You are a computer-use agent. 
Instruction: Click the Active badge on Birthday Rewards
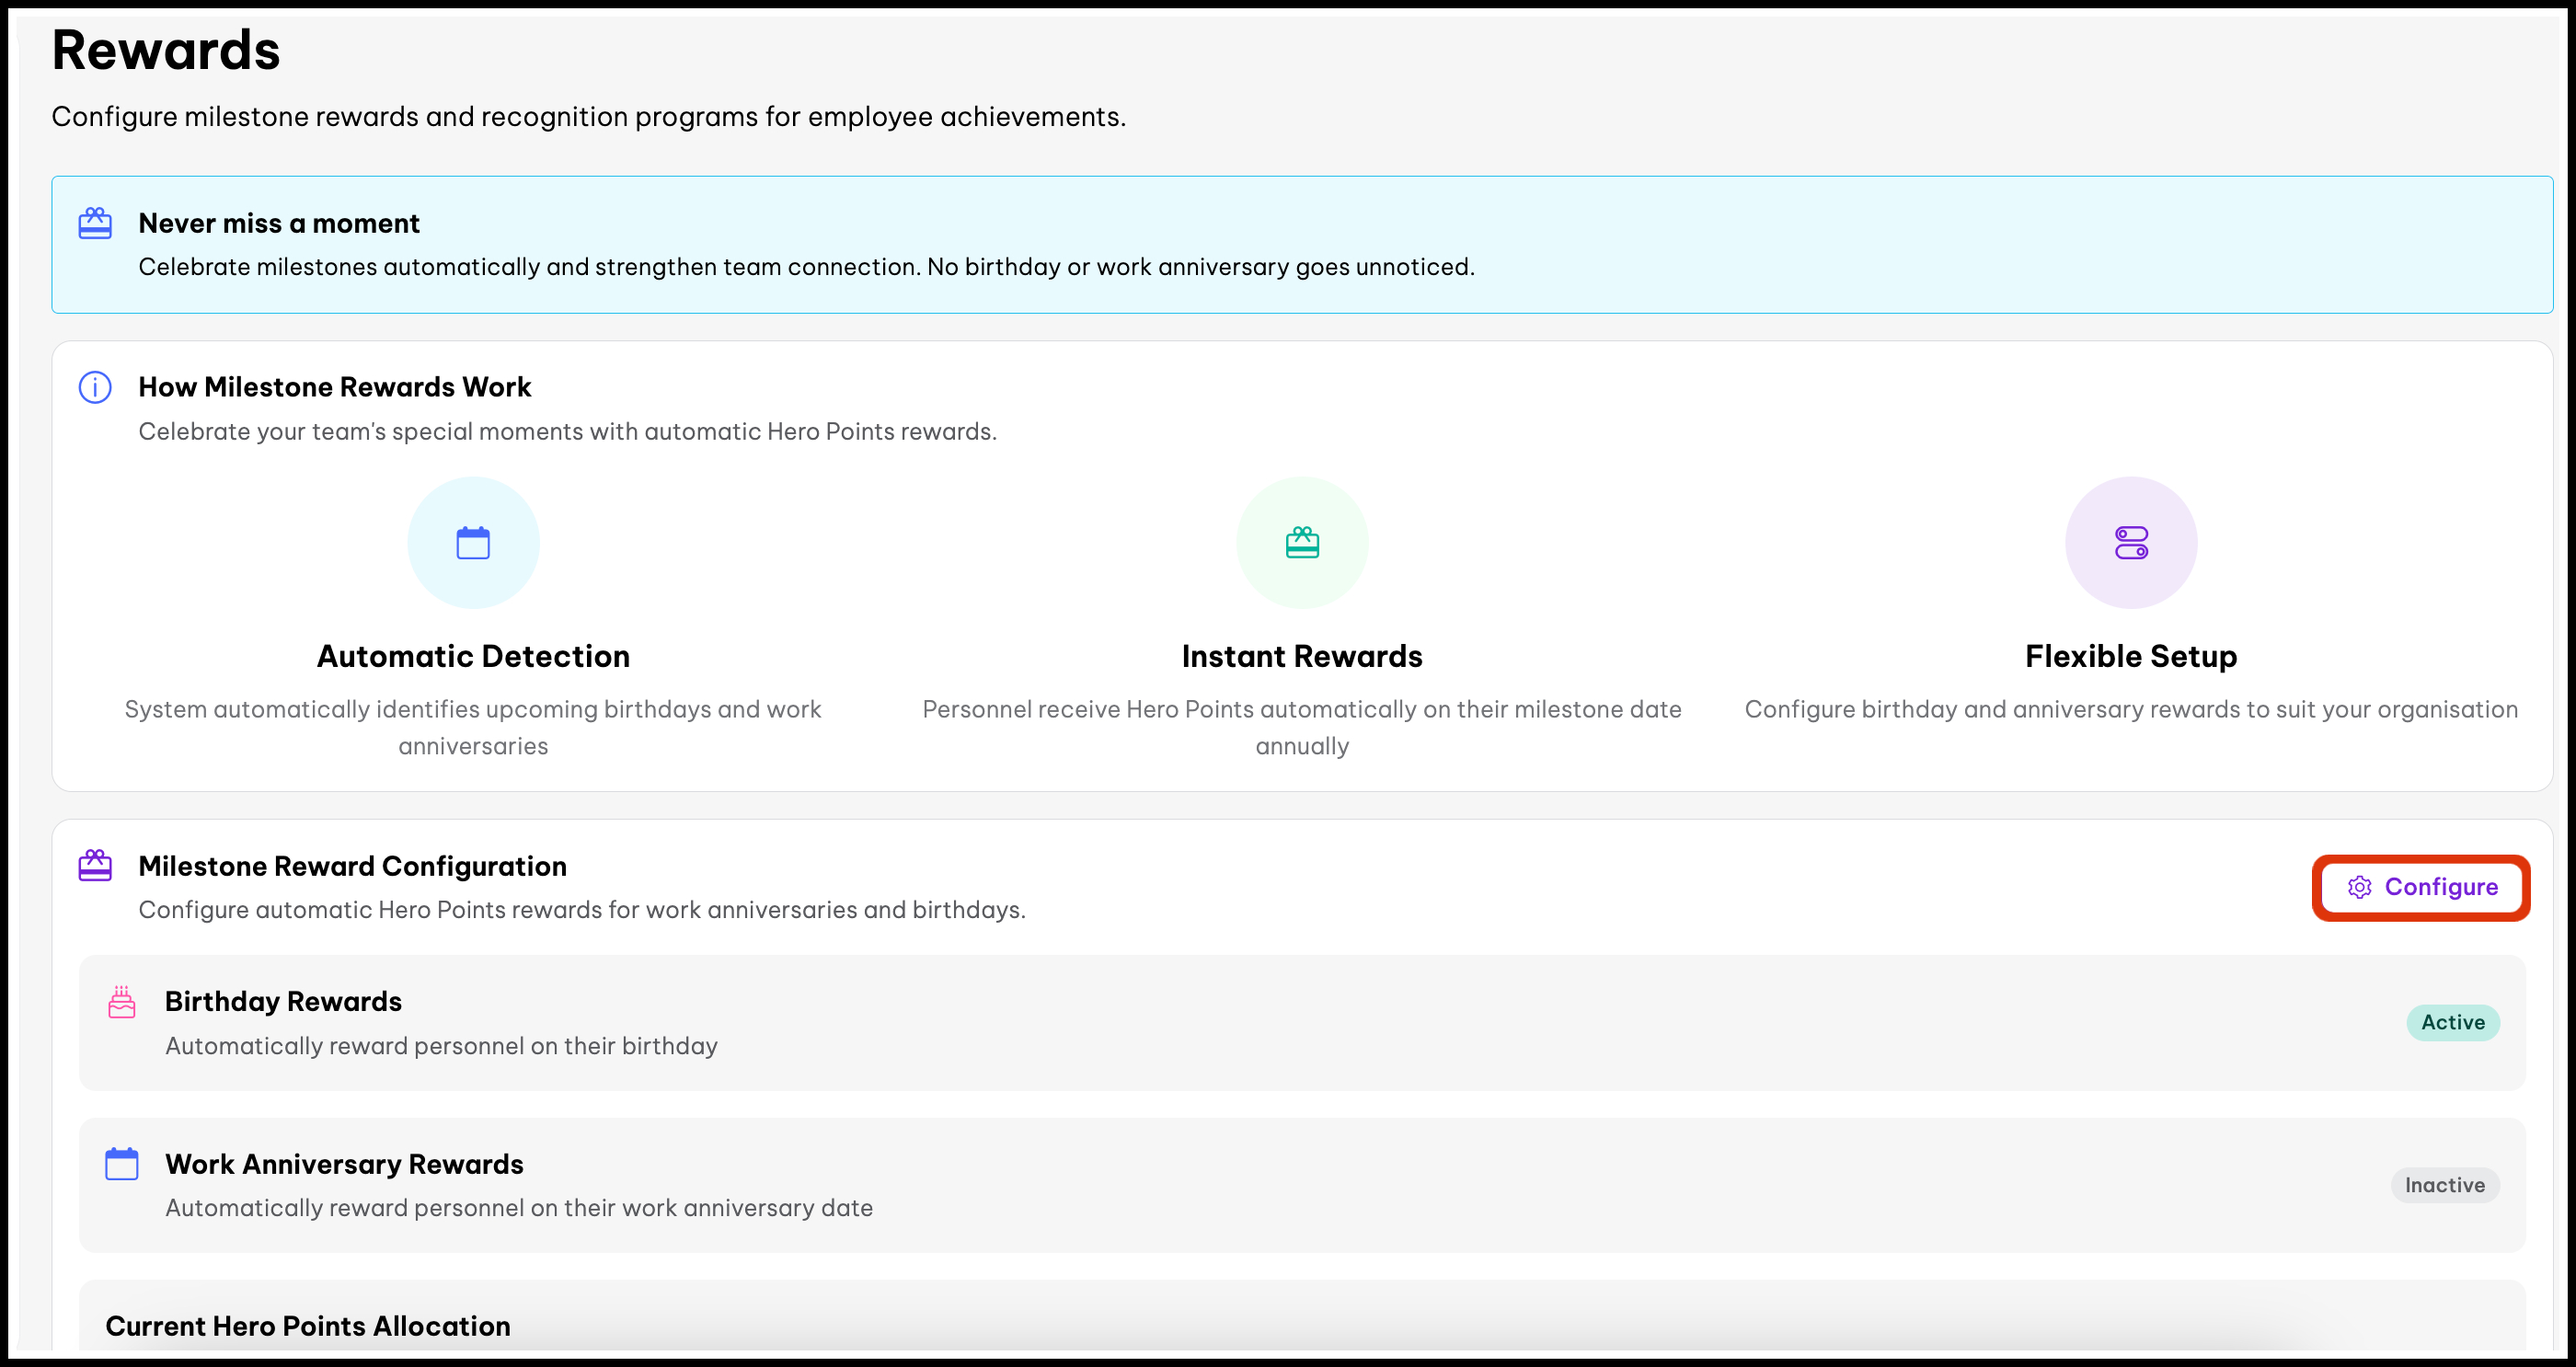[2453, 1023]
